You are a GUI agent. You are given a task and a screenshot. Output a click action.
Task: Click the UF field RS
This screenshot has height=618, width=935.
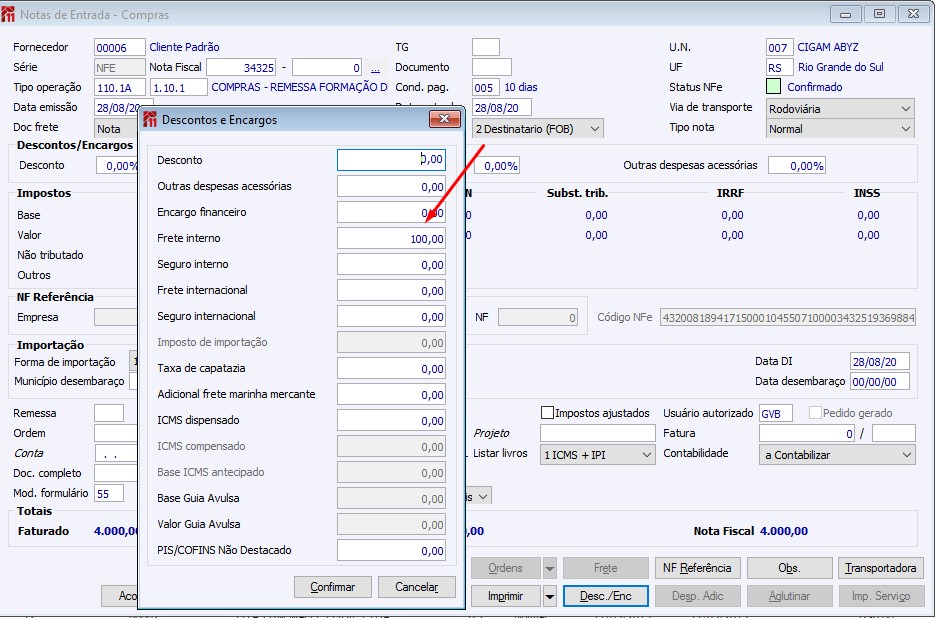click(x=779, y=67)
